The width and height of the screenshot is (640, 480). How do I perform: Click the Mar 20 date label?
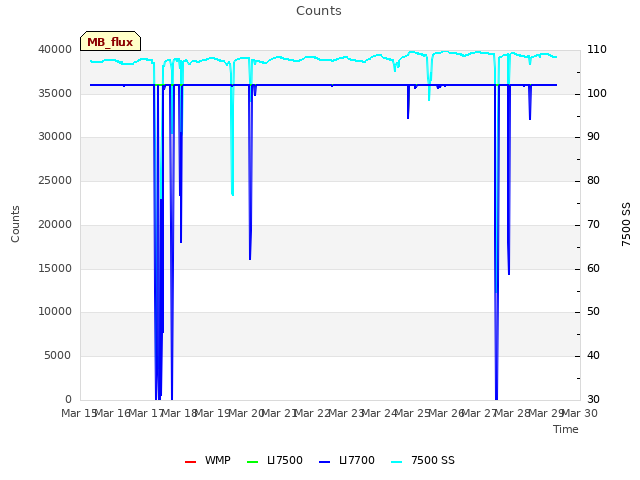coord(247,414)
